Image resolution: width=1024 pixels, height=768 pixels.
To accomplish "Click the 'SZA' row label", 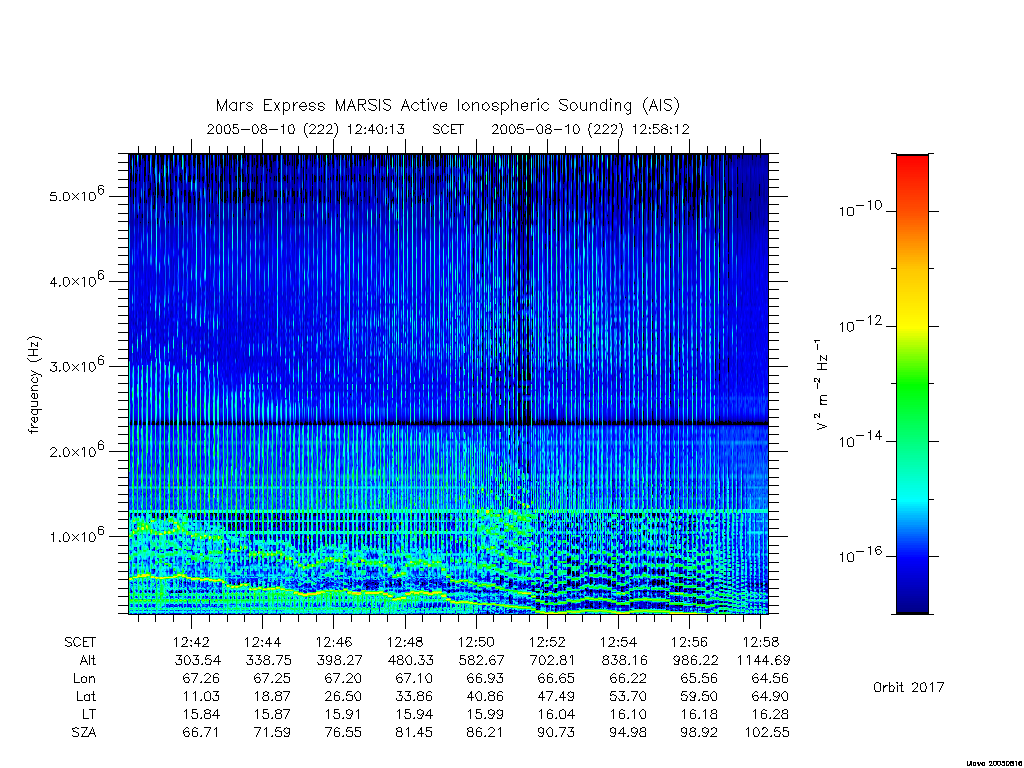I will point(84,732).
